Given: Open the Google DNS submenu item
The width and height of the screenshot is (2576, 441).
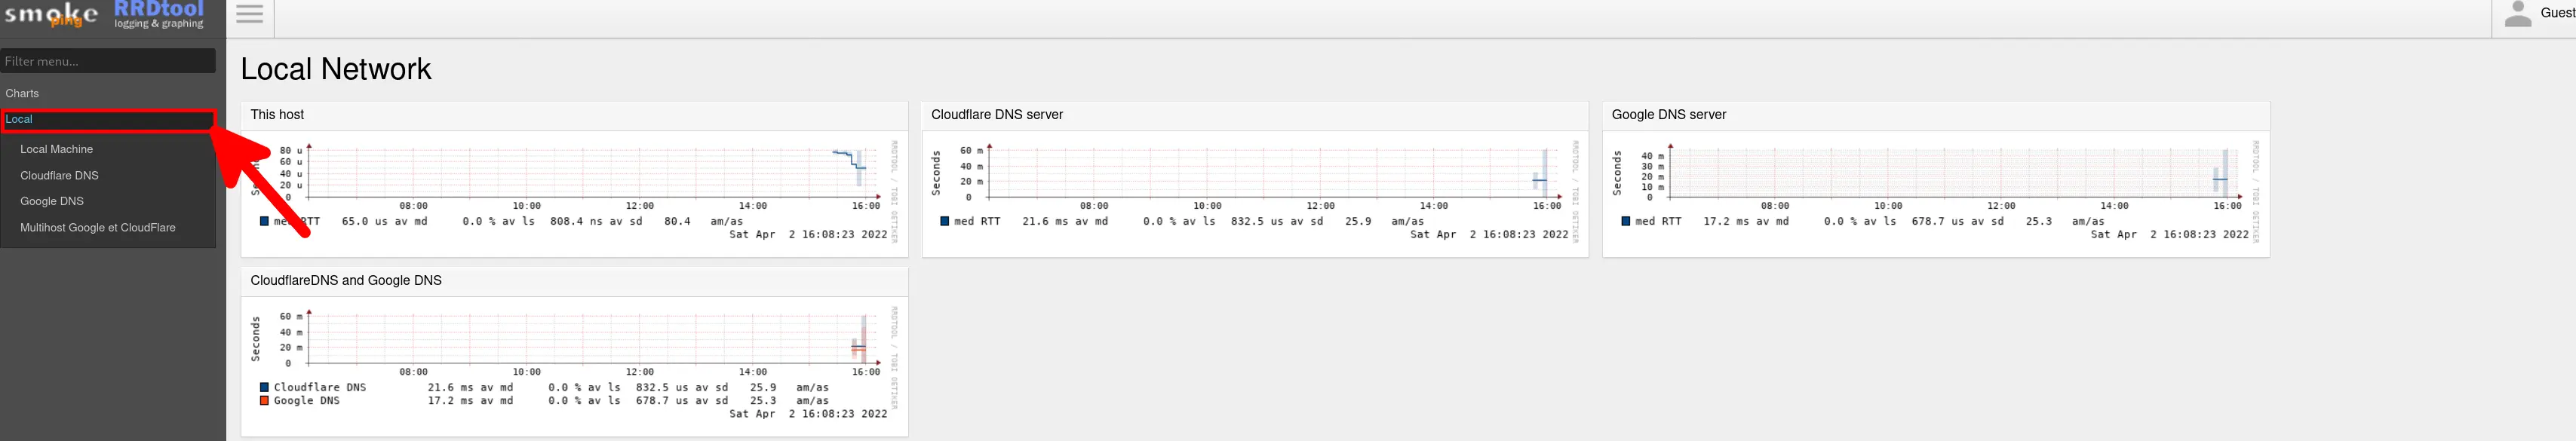Looking at the screenshot, I should pyautogui.click(x=52, y=201).
